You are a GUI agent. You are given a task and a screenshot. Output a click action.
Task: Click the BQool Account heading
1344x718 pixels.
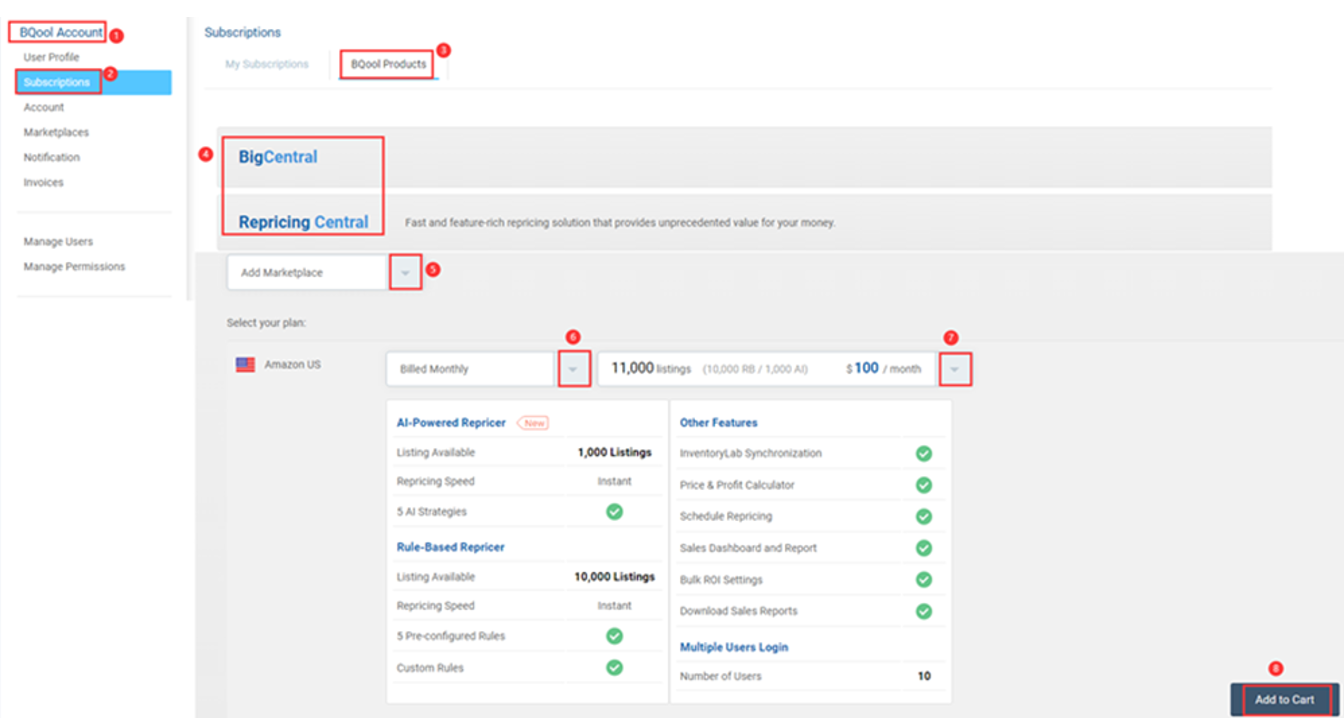(x=61, y=32)
